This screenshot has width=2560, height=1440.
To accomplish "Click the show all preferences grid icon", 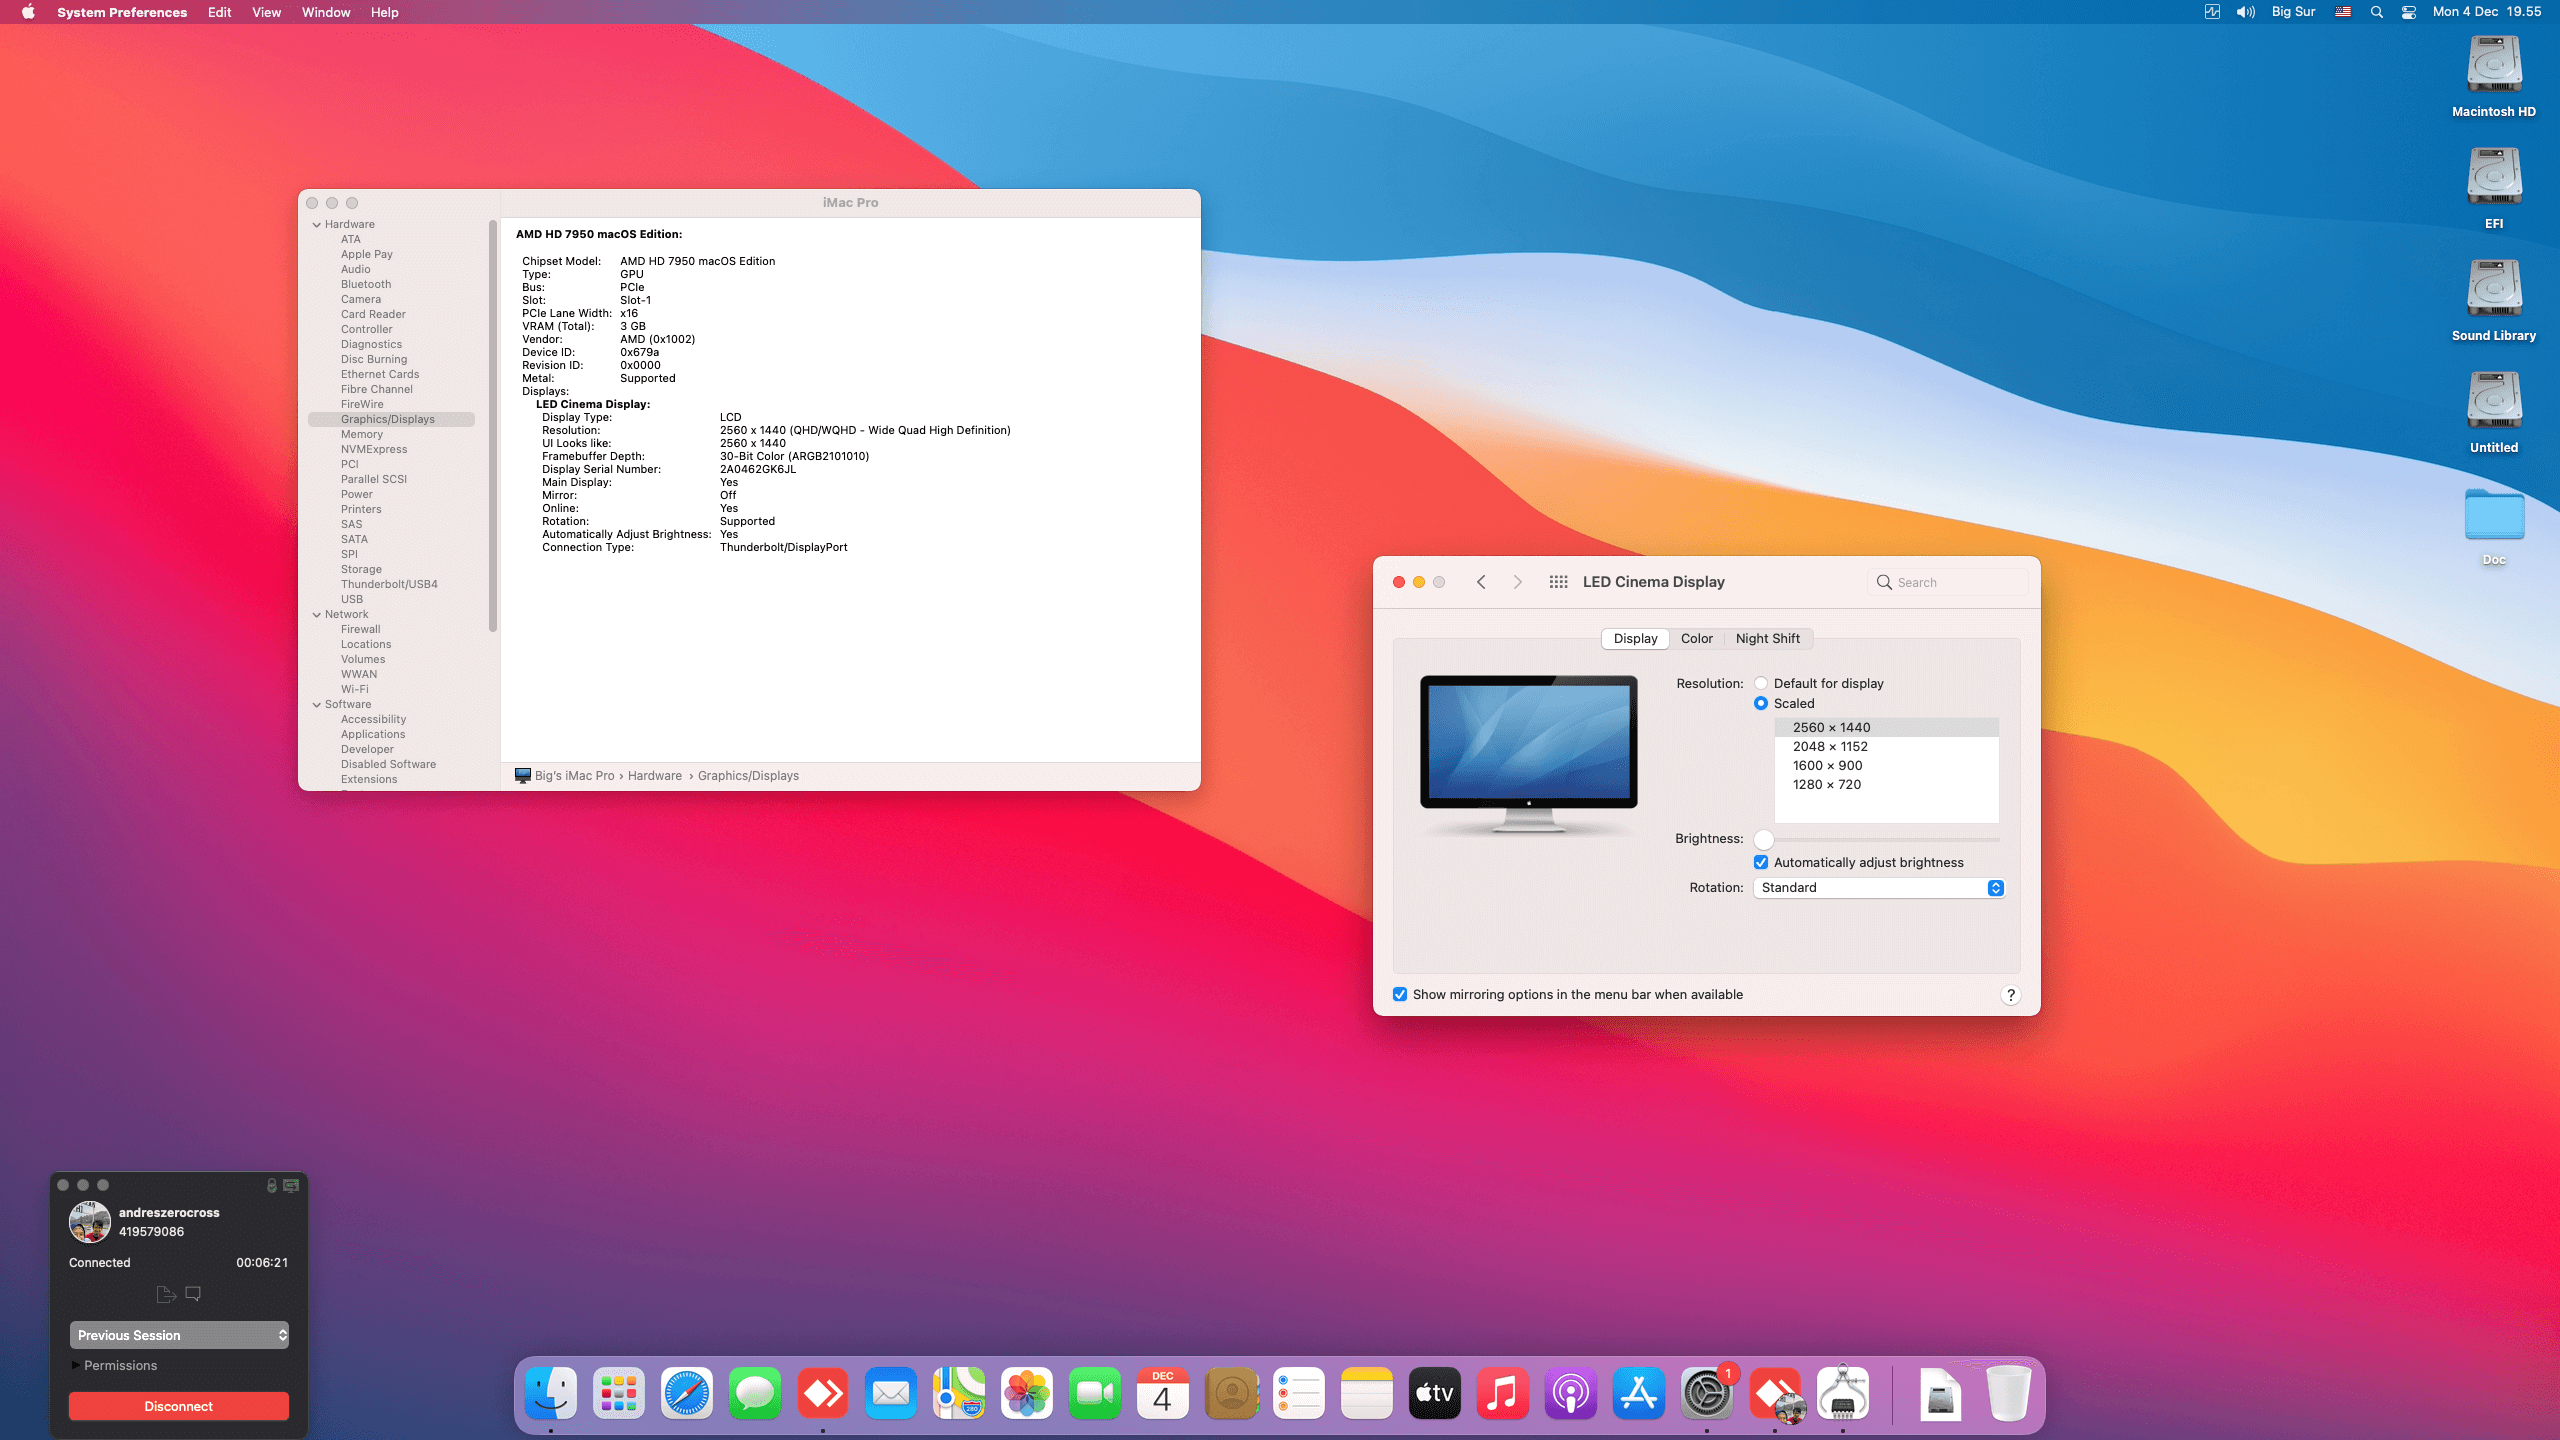I will [1558, 582].
